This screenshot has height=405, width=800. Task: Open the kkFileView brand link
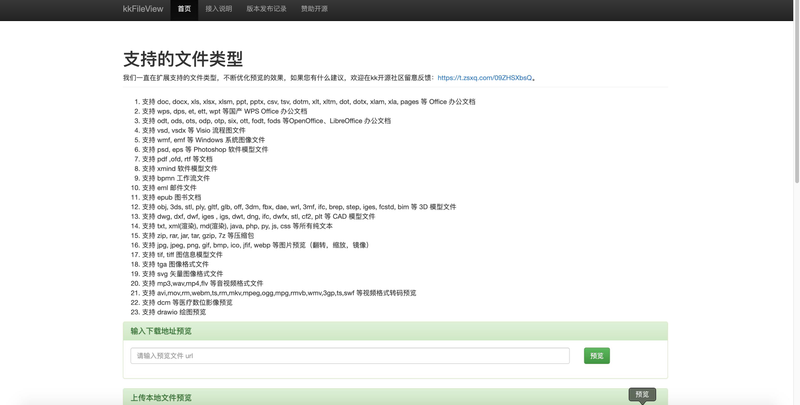[143, 9]
